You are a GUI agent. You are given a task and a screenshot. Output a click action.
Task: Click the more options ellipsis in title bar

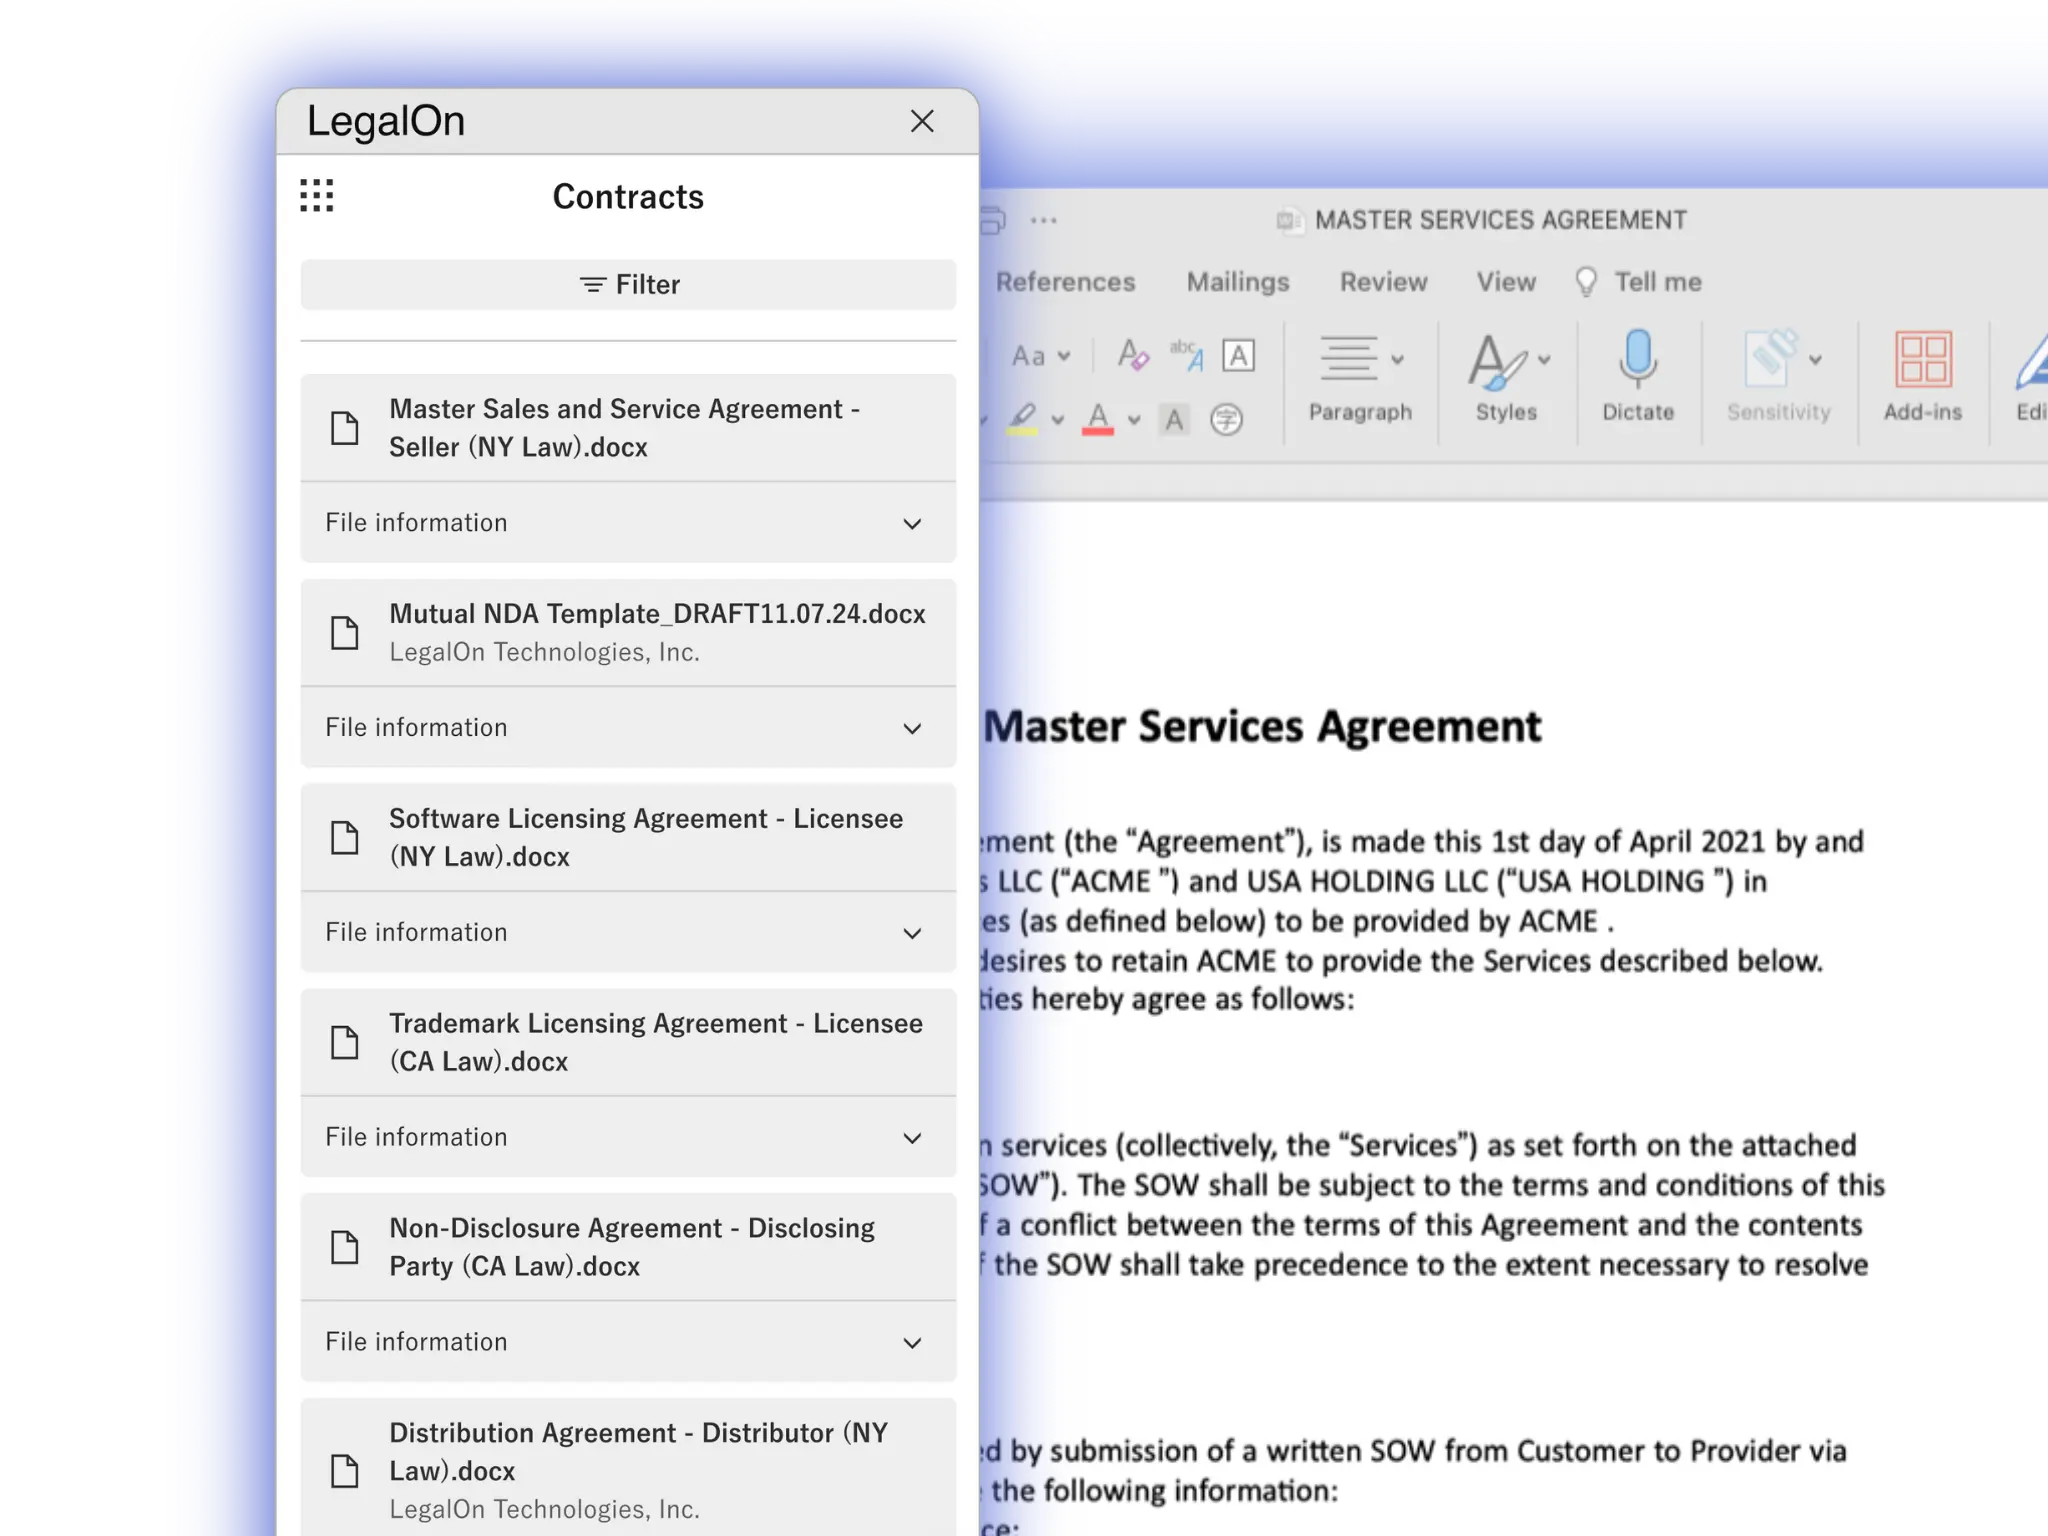1044,220
